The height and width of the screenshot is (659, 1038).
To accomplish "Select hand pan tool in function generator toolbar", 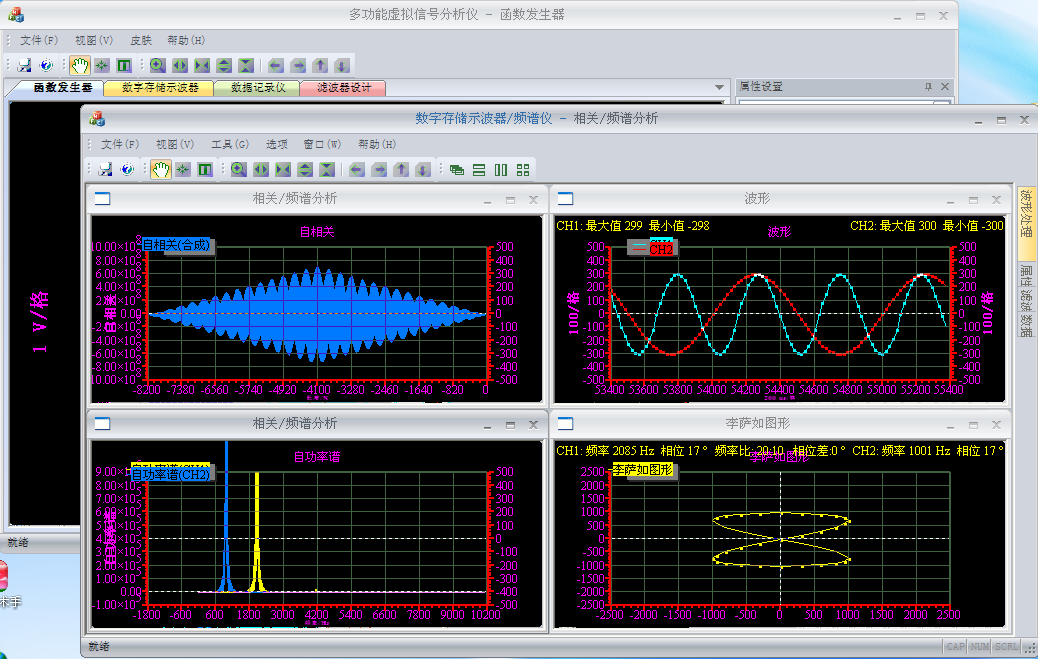I will click(x=79, y=65).
